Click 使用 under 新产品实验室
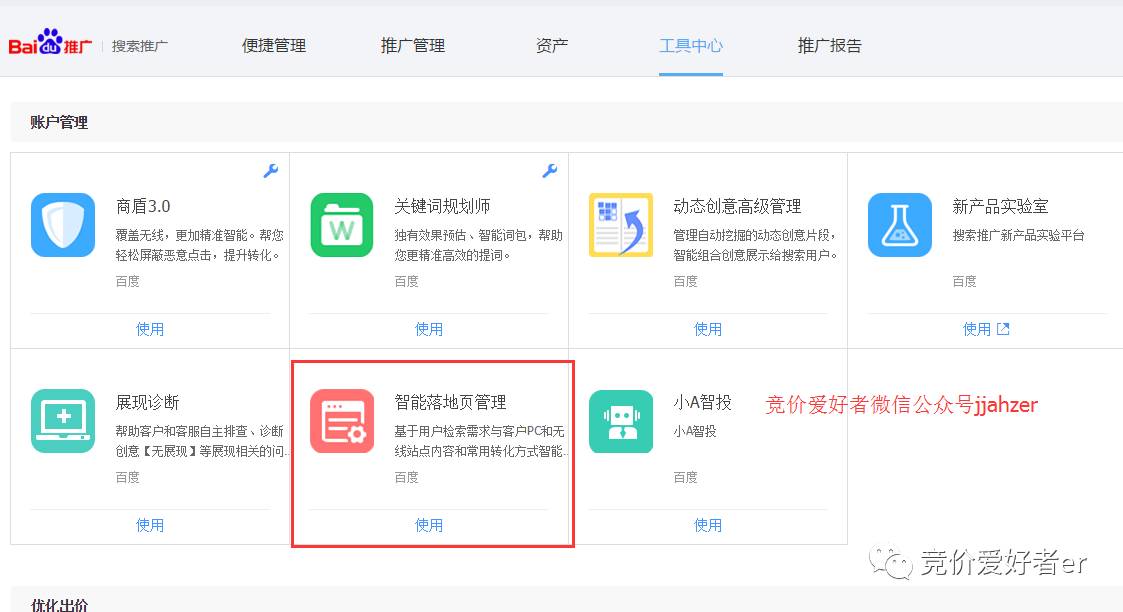The height and width of the screenshot is (612, 1123). (x=977, y=329)
